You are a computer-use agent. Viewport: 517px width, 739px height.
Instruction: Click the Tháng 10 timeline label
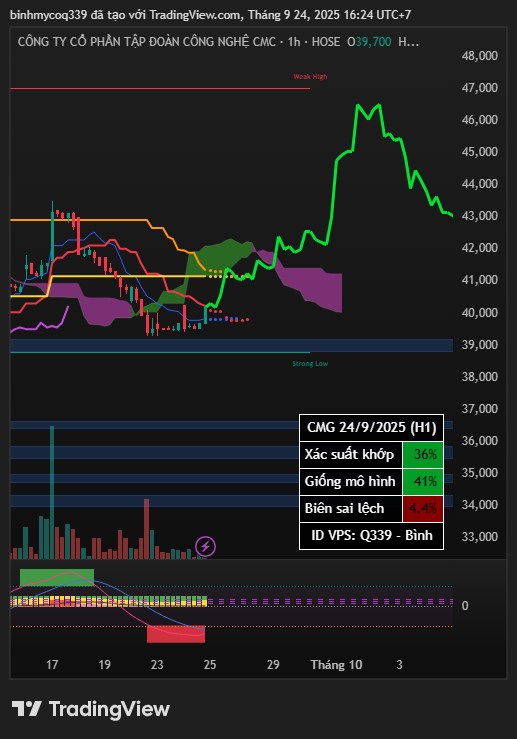pos(336,665)
